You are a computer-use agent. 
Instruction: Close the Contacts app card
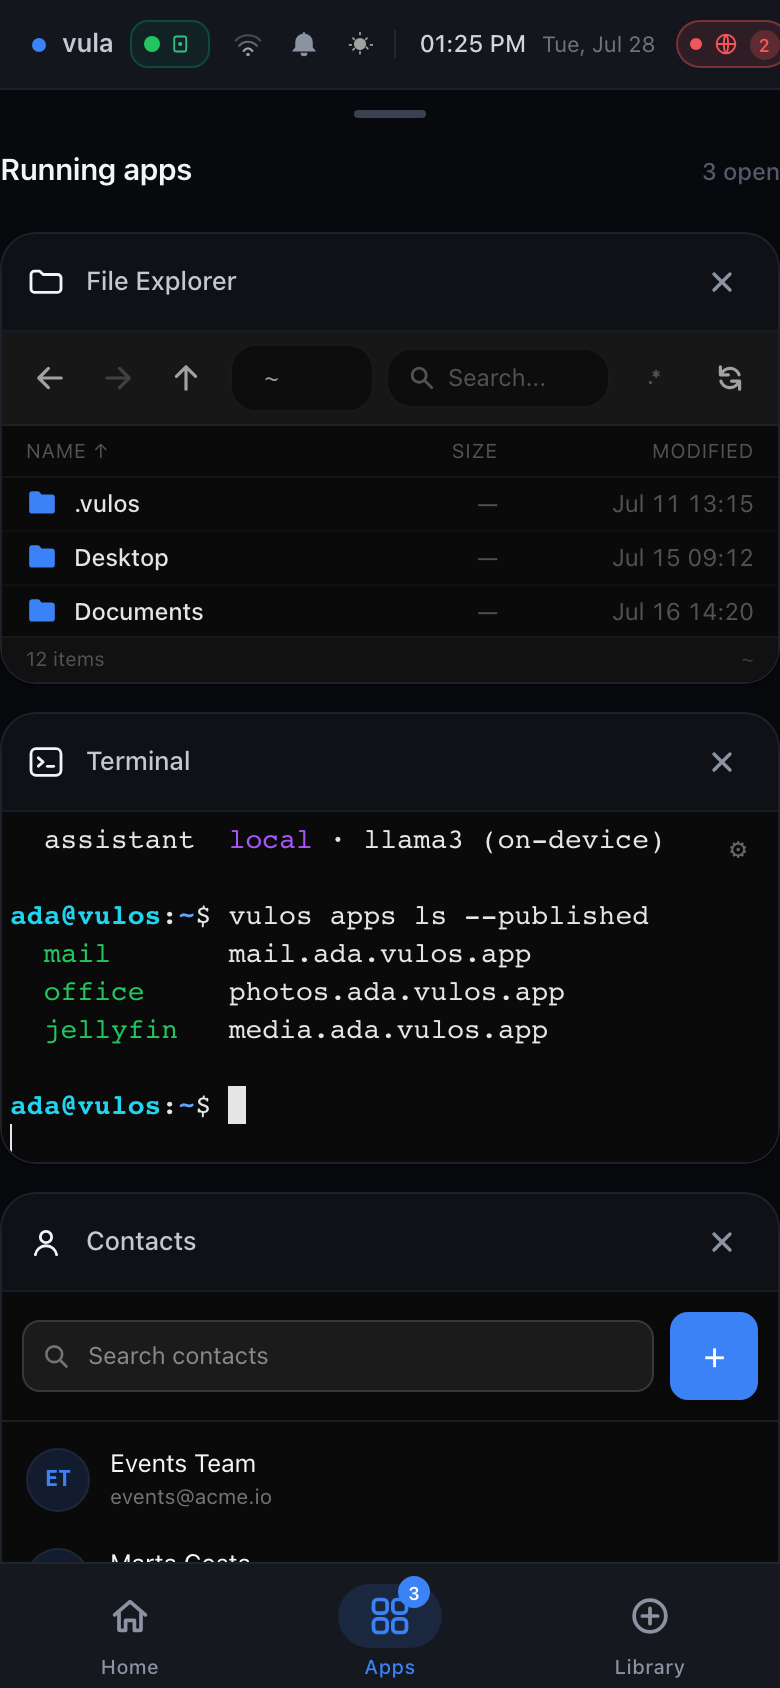[722, 1242]
